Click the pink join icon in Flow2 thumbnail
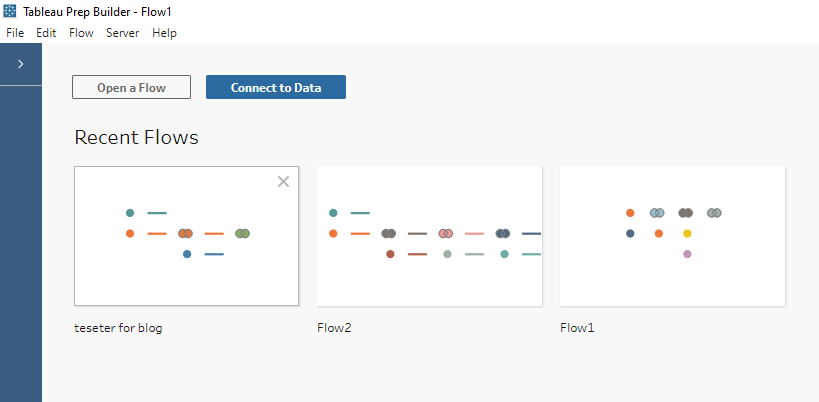 click(445, 233)
